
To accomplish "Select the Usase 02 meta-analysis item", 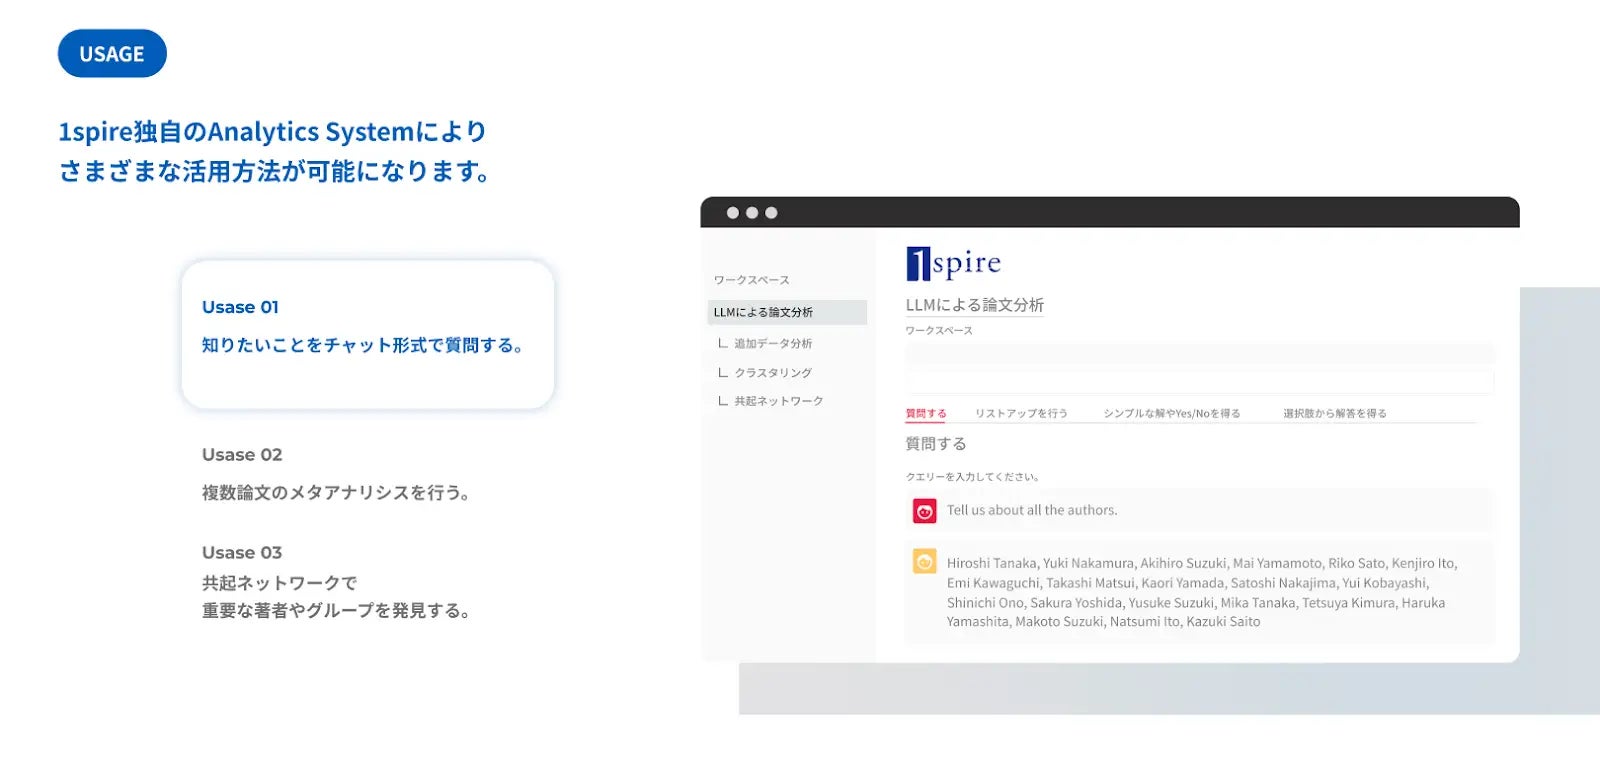I will click(336, 474).
